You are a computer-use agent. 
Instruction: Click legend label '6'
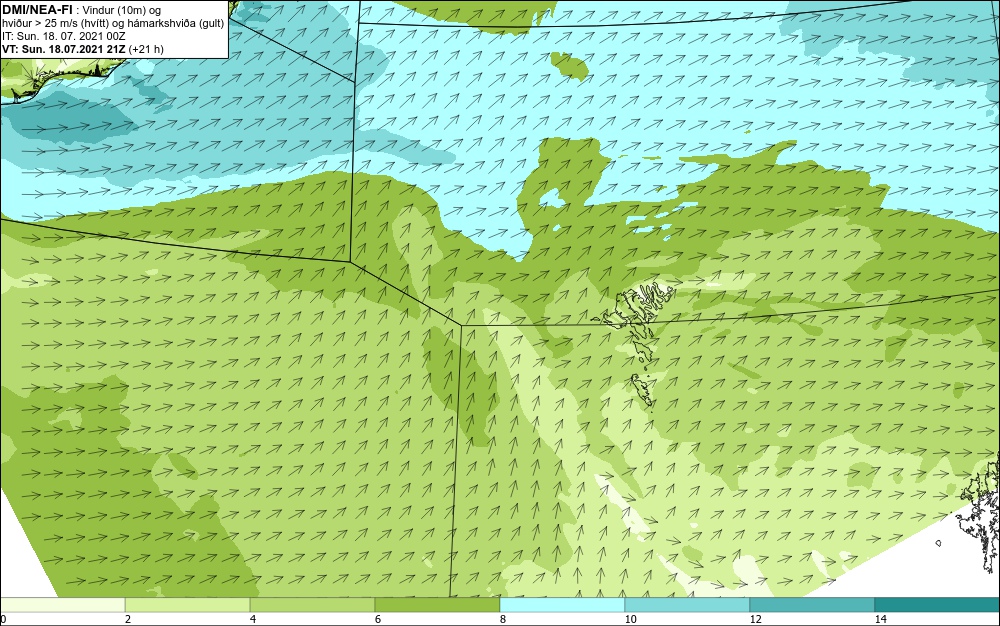[x=378, y=619]
